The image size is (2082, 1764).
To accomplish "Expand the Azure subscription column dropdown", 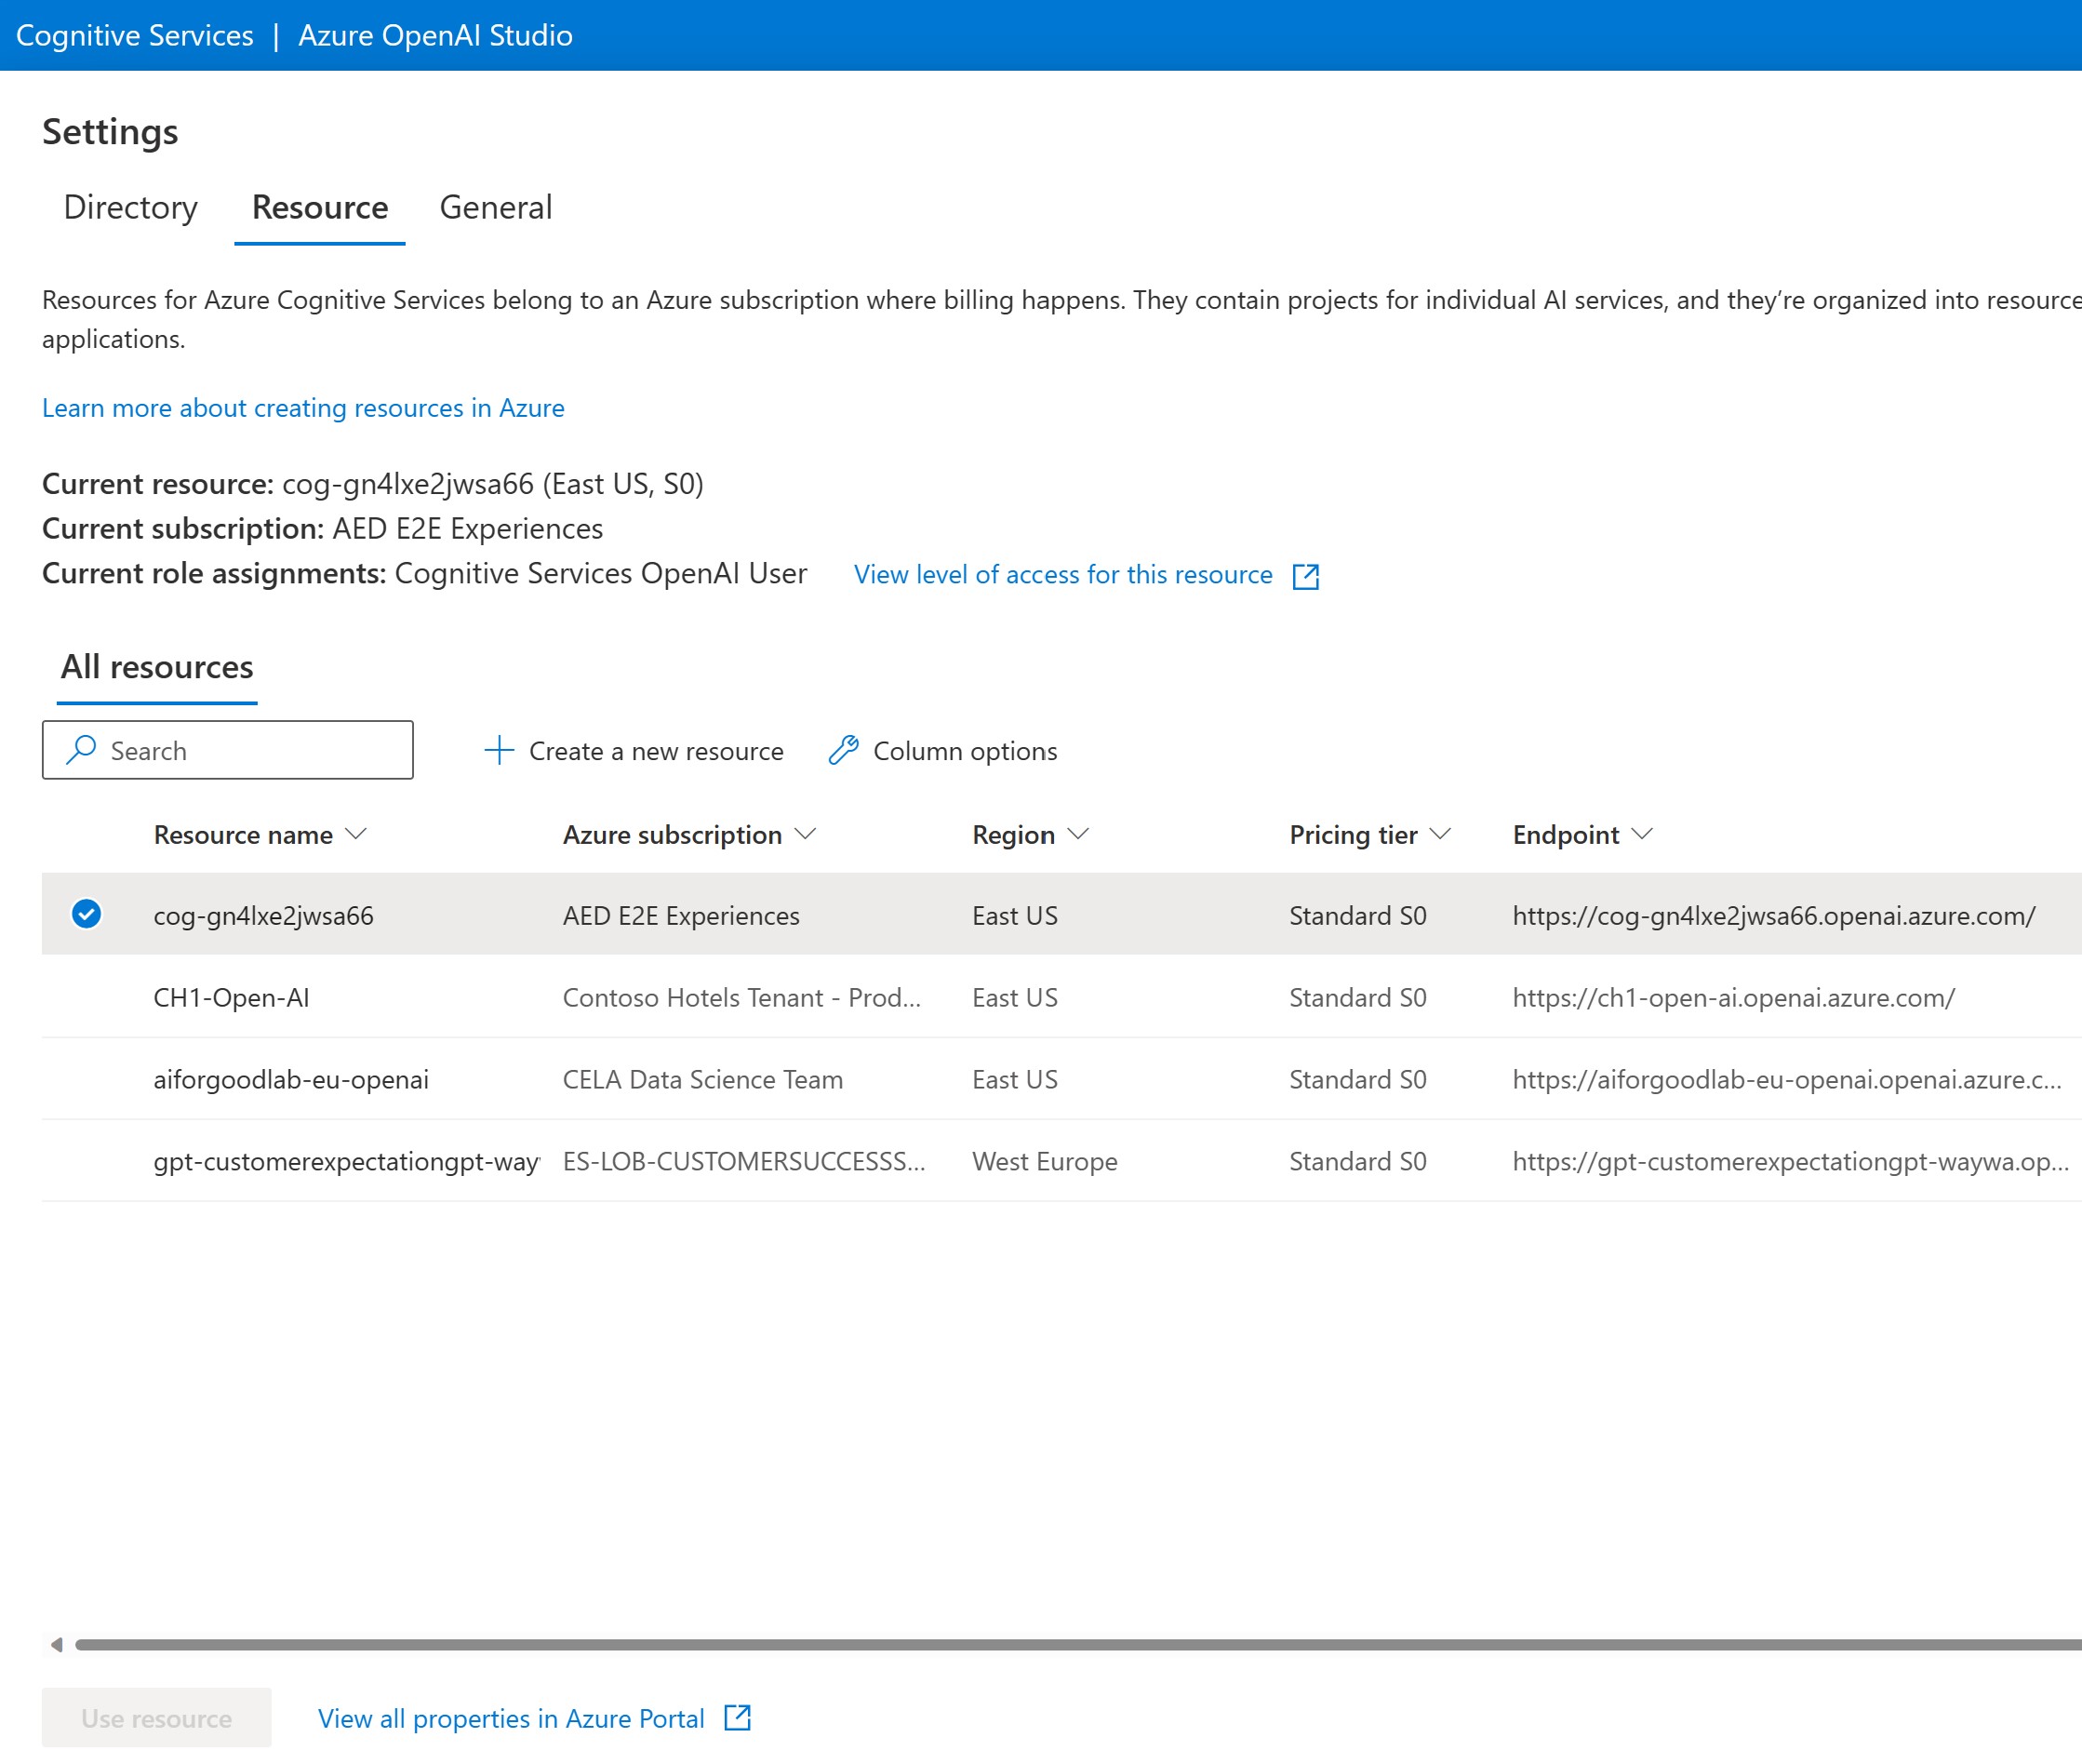I will (x=807, y=834).
